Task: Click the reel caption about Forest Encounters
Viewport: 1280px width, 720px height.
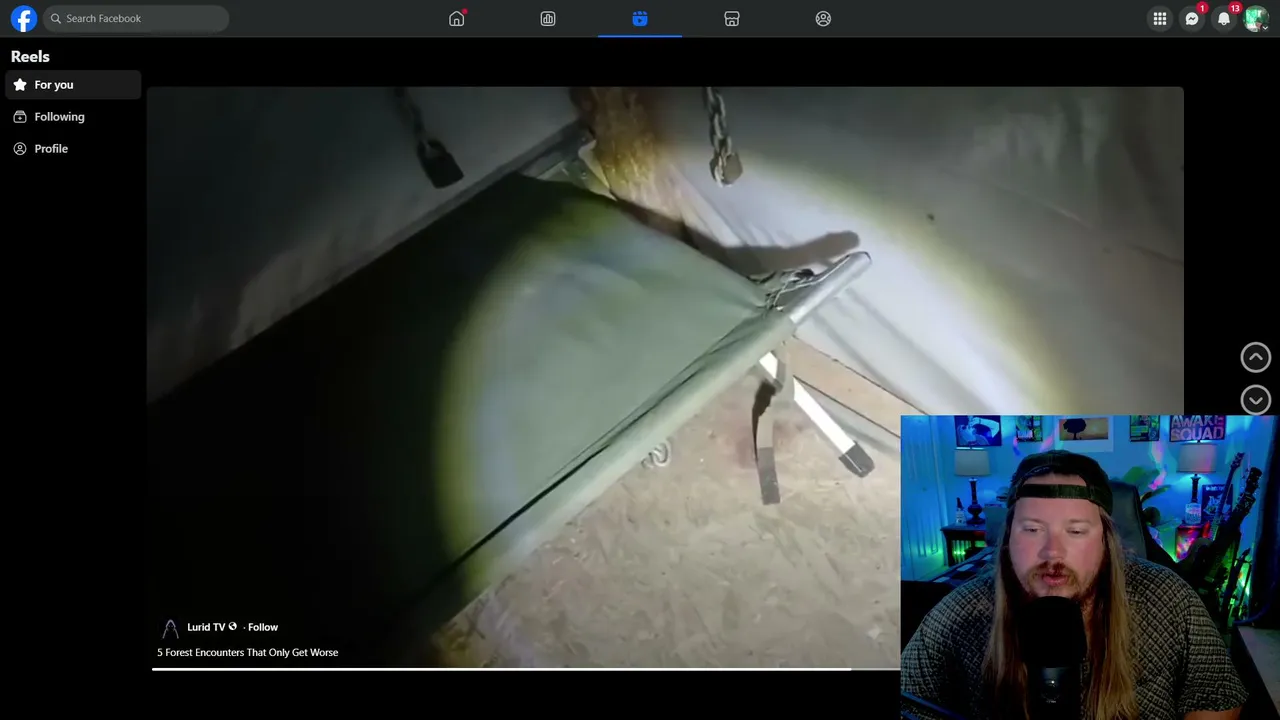Action: click(248, 652)
